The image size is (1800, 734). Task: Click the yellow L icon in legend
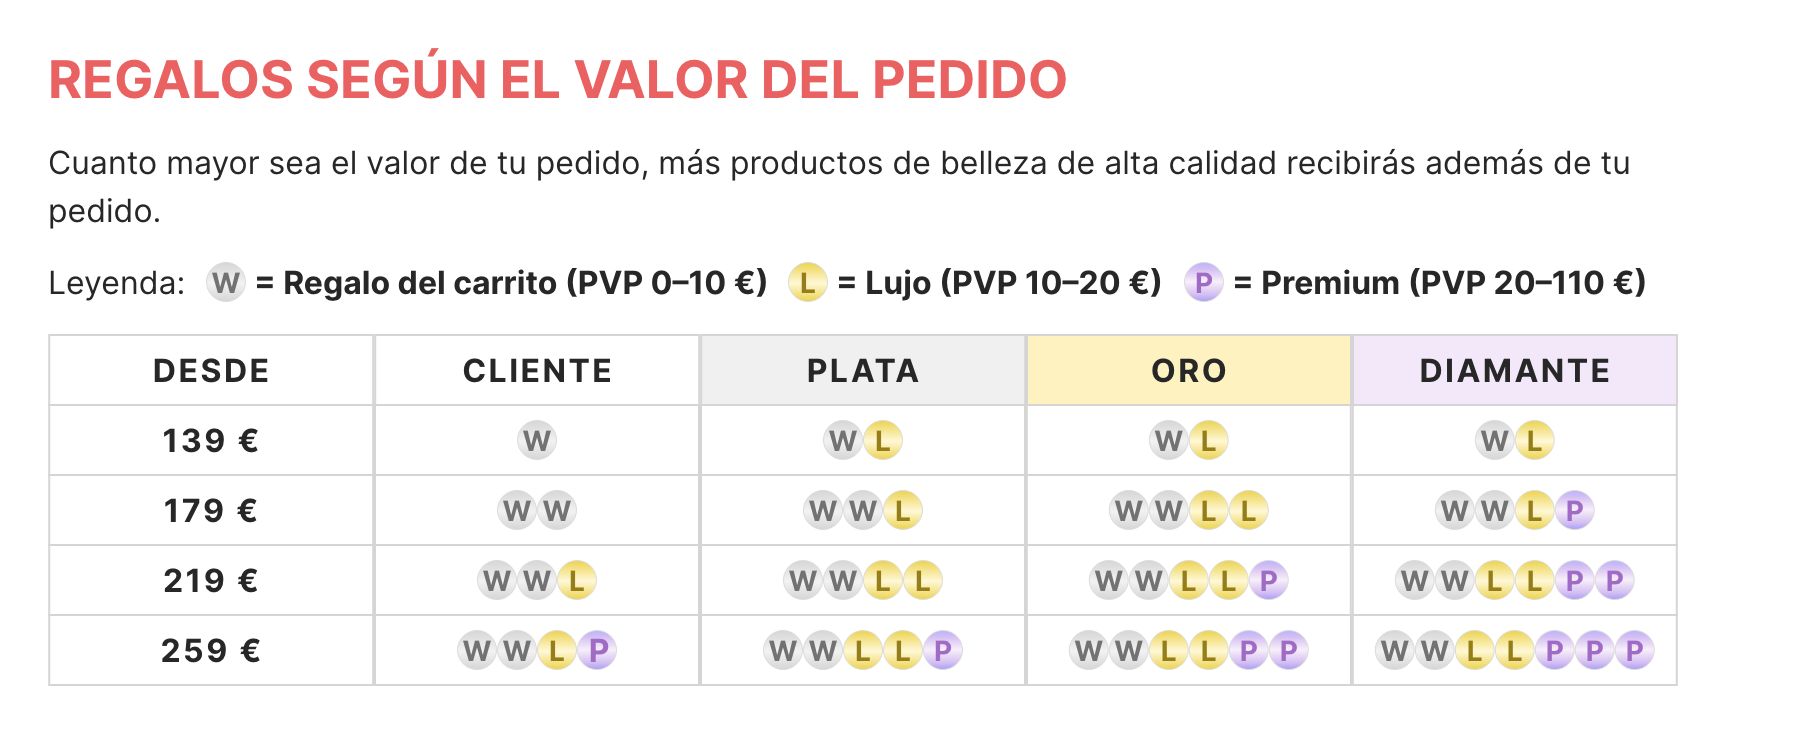pos(807,283)
